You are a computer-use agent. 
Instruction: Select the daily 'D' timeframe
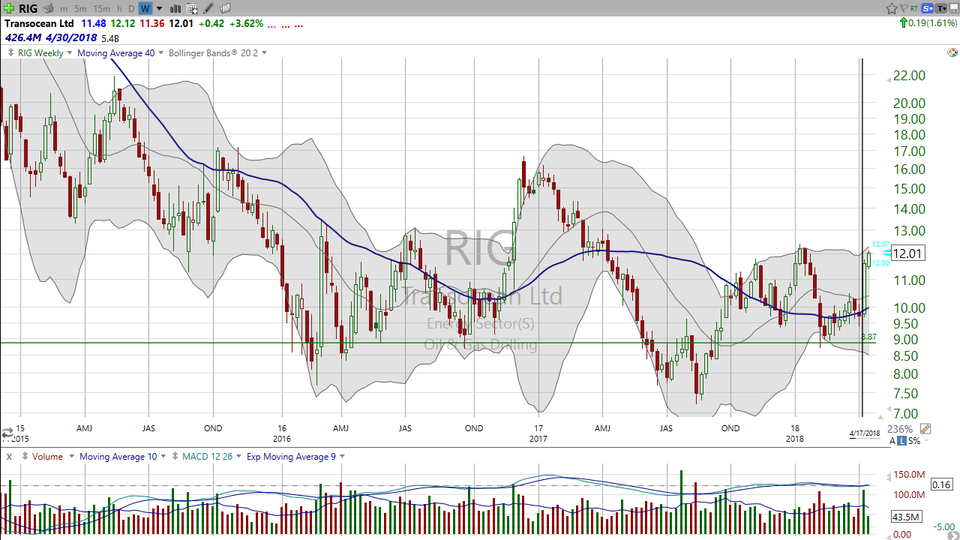coord(131,9)
